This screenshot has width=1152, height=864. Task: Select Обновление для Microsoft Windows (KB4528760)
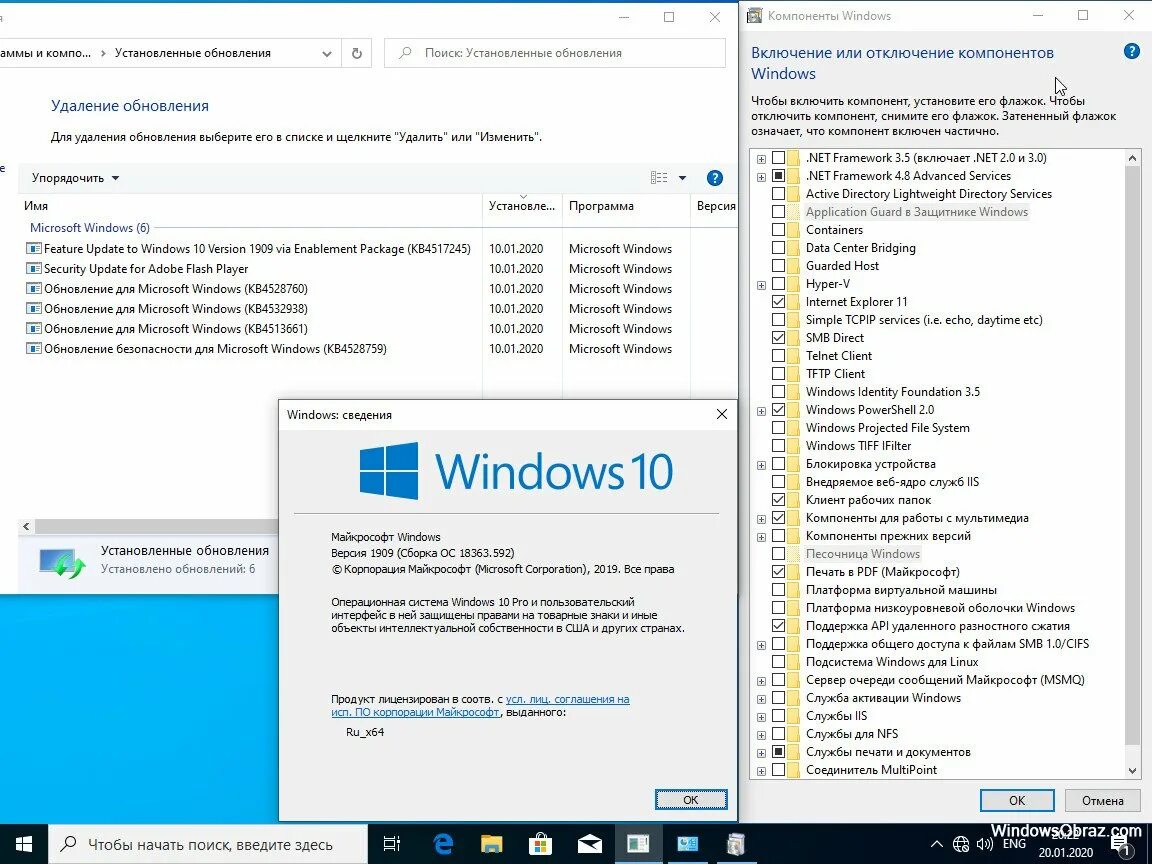(176, 289)
